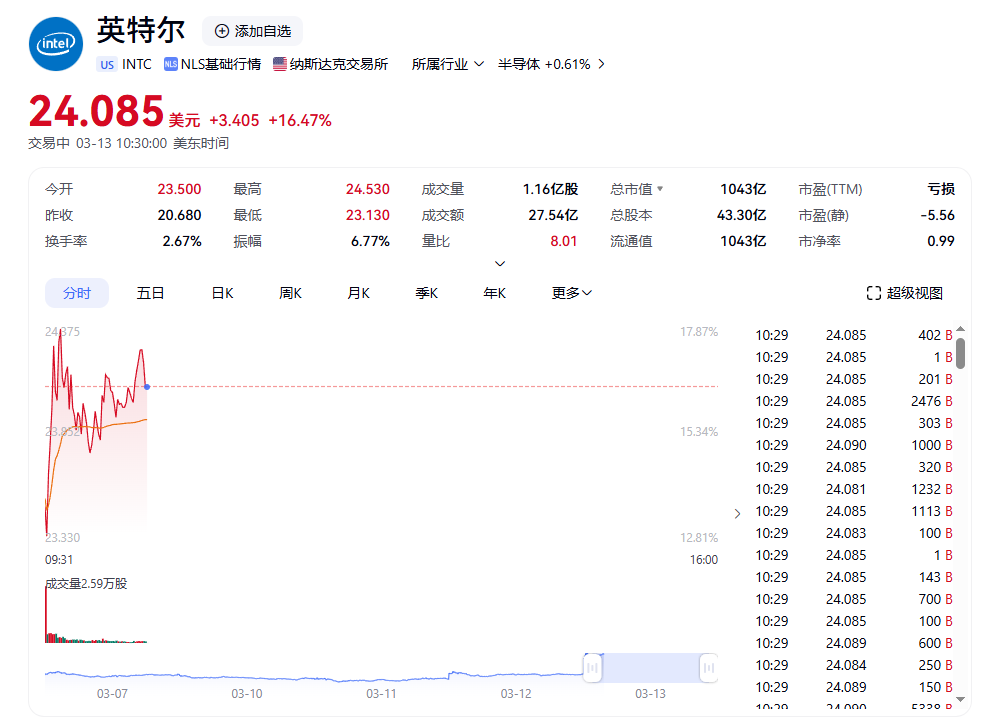Screen dimensions: 985x728
Task: Click the 振幅 value 6.77%
Action: coord(370,241)
